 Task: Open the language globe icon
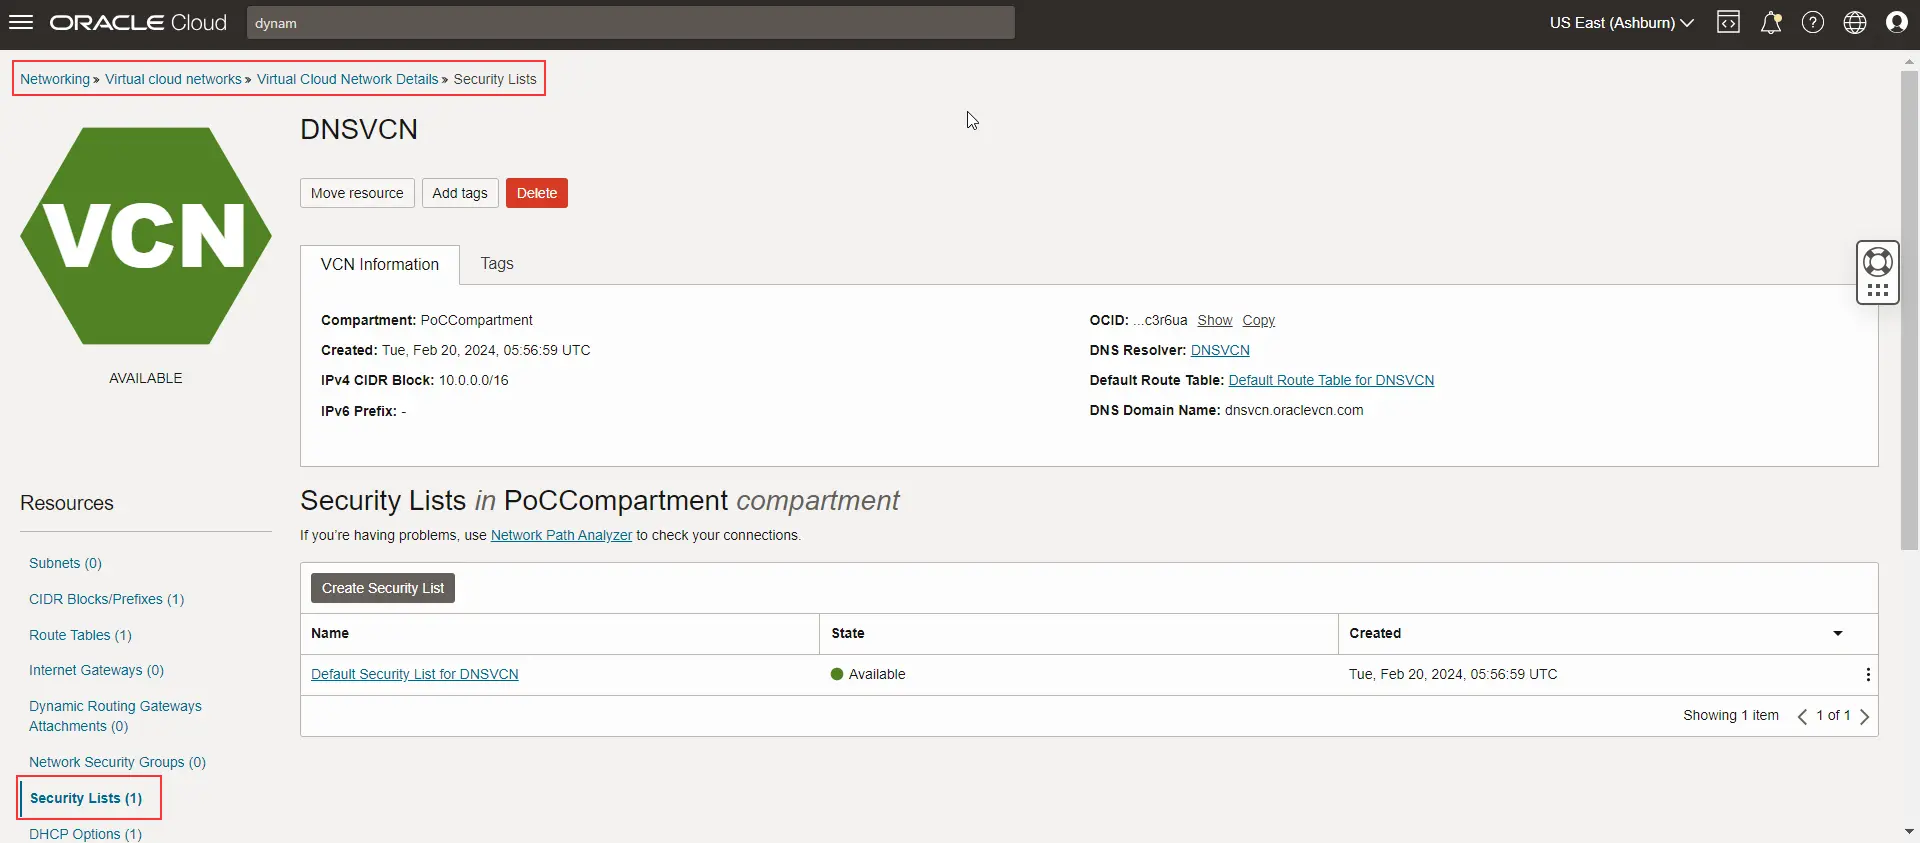1854,22
